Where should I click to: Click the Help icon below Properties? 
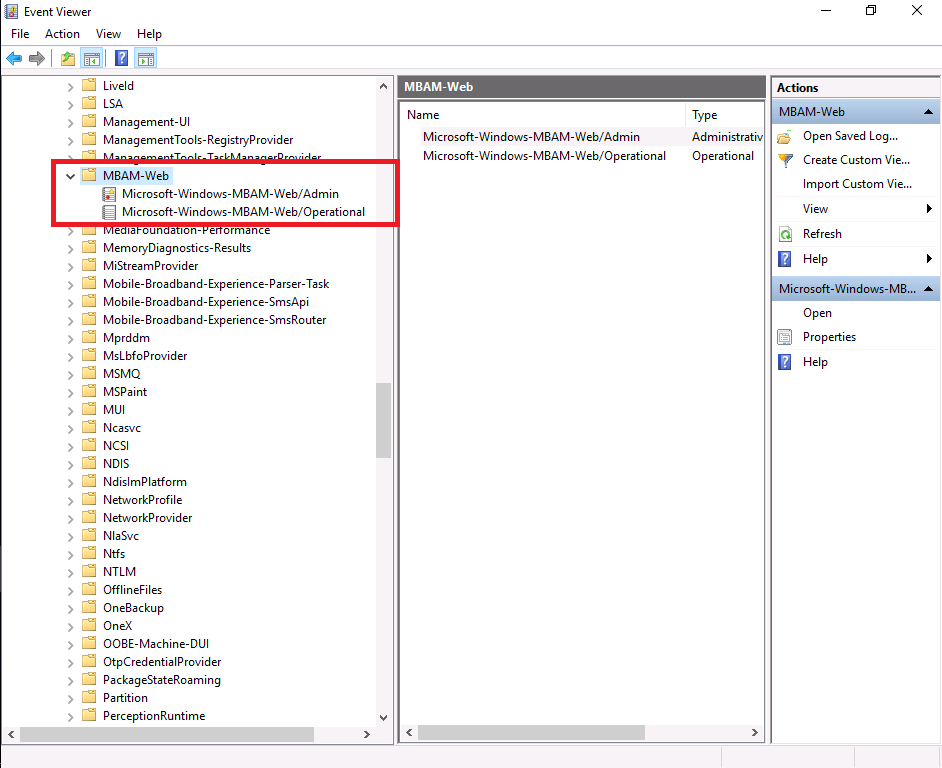tap(785, 362)
